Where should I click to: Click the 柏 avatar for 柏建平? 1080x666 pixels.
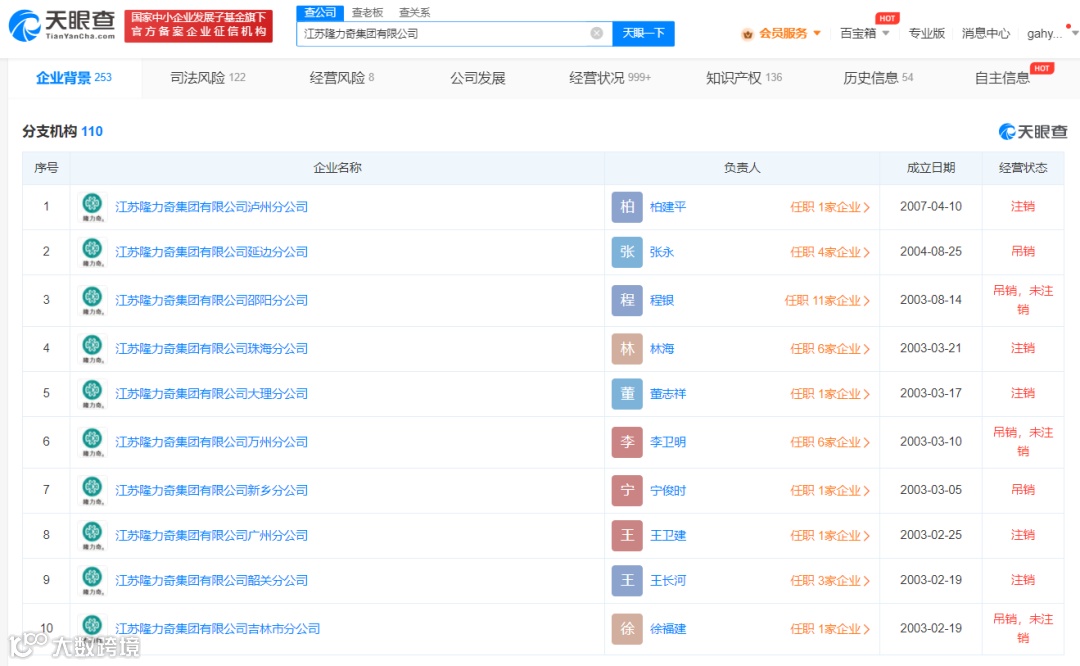627,207
